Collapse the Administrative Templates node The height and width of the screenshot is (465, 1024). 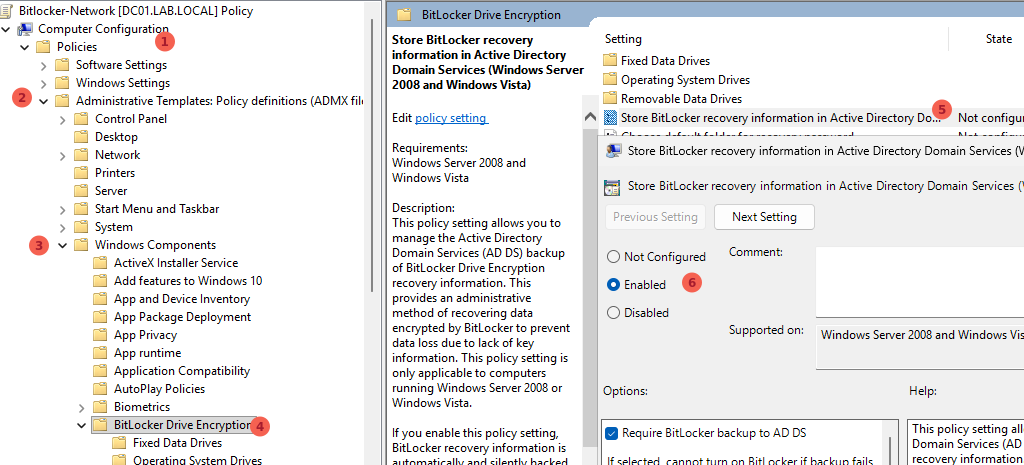[43, 101]
